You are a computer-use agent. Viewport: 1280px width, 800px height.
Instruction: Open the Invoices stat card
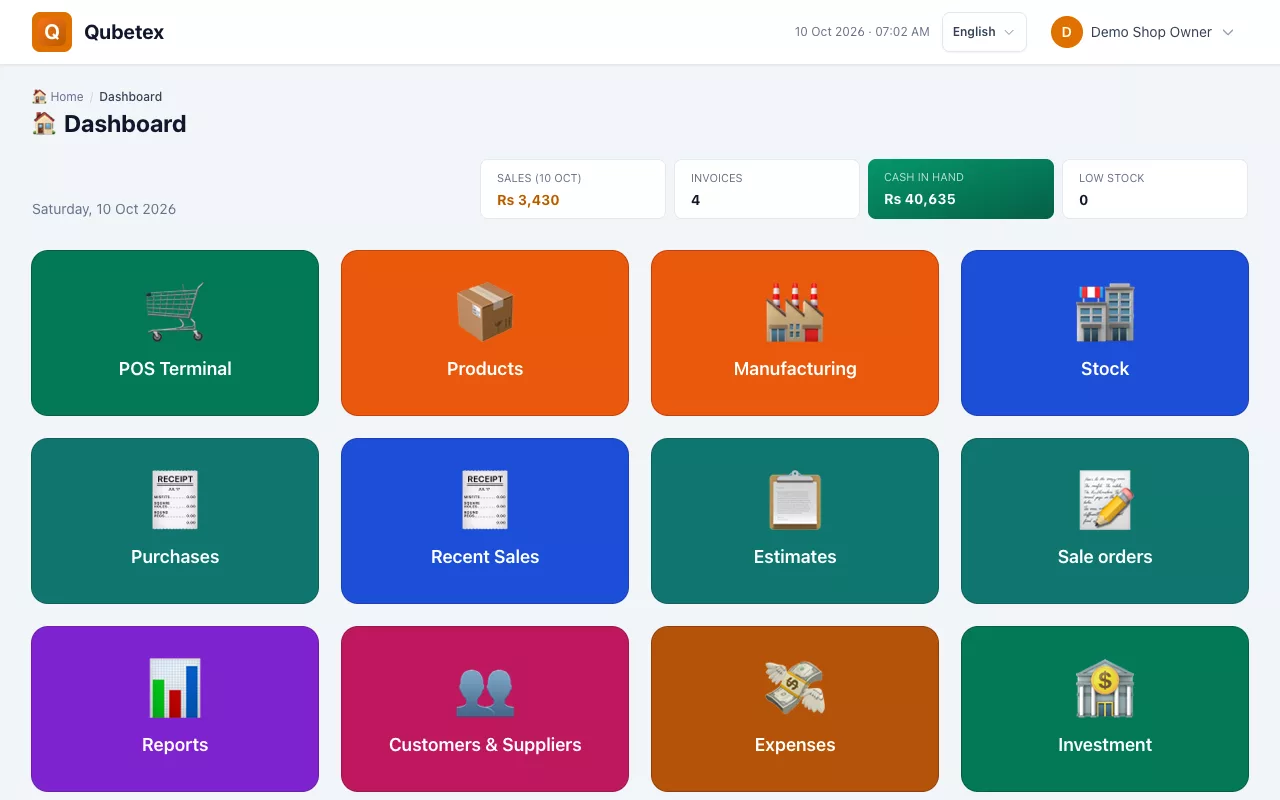pos(767,189)
